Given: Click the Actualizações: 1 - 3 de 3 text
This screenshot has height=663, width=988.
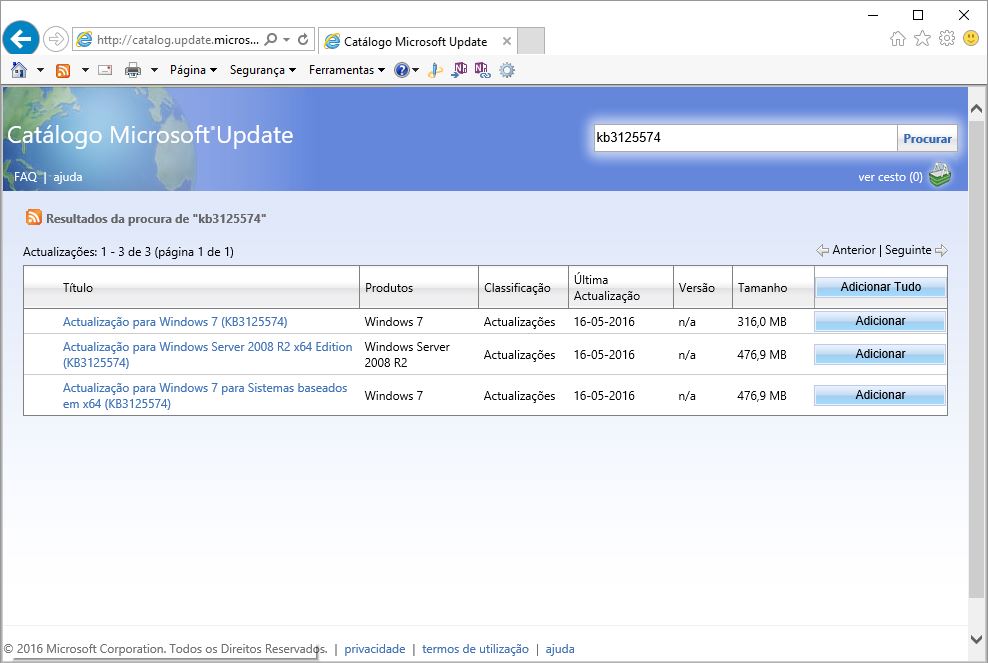Looking at the screenshot, I should pyautogui.click(x=87, y=251).
